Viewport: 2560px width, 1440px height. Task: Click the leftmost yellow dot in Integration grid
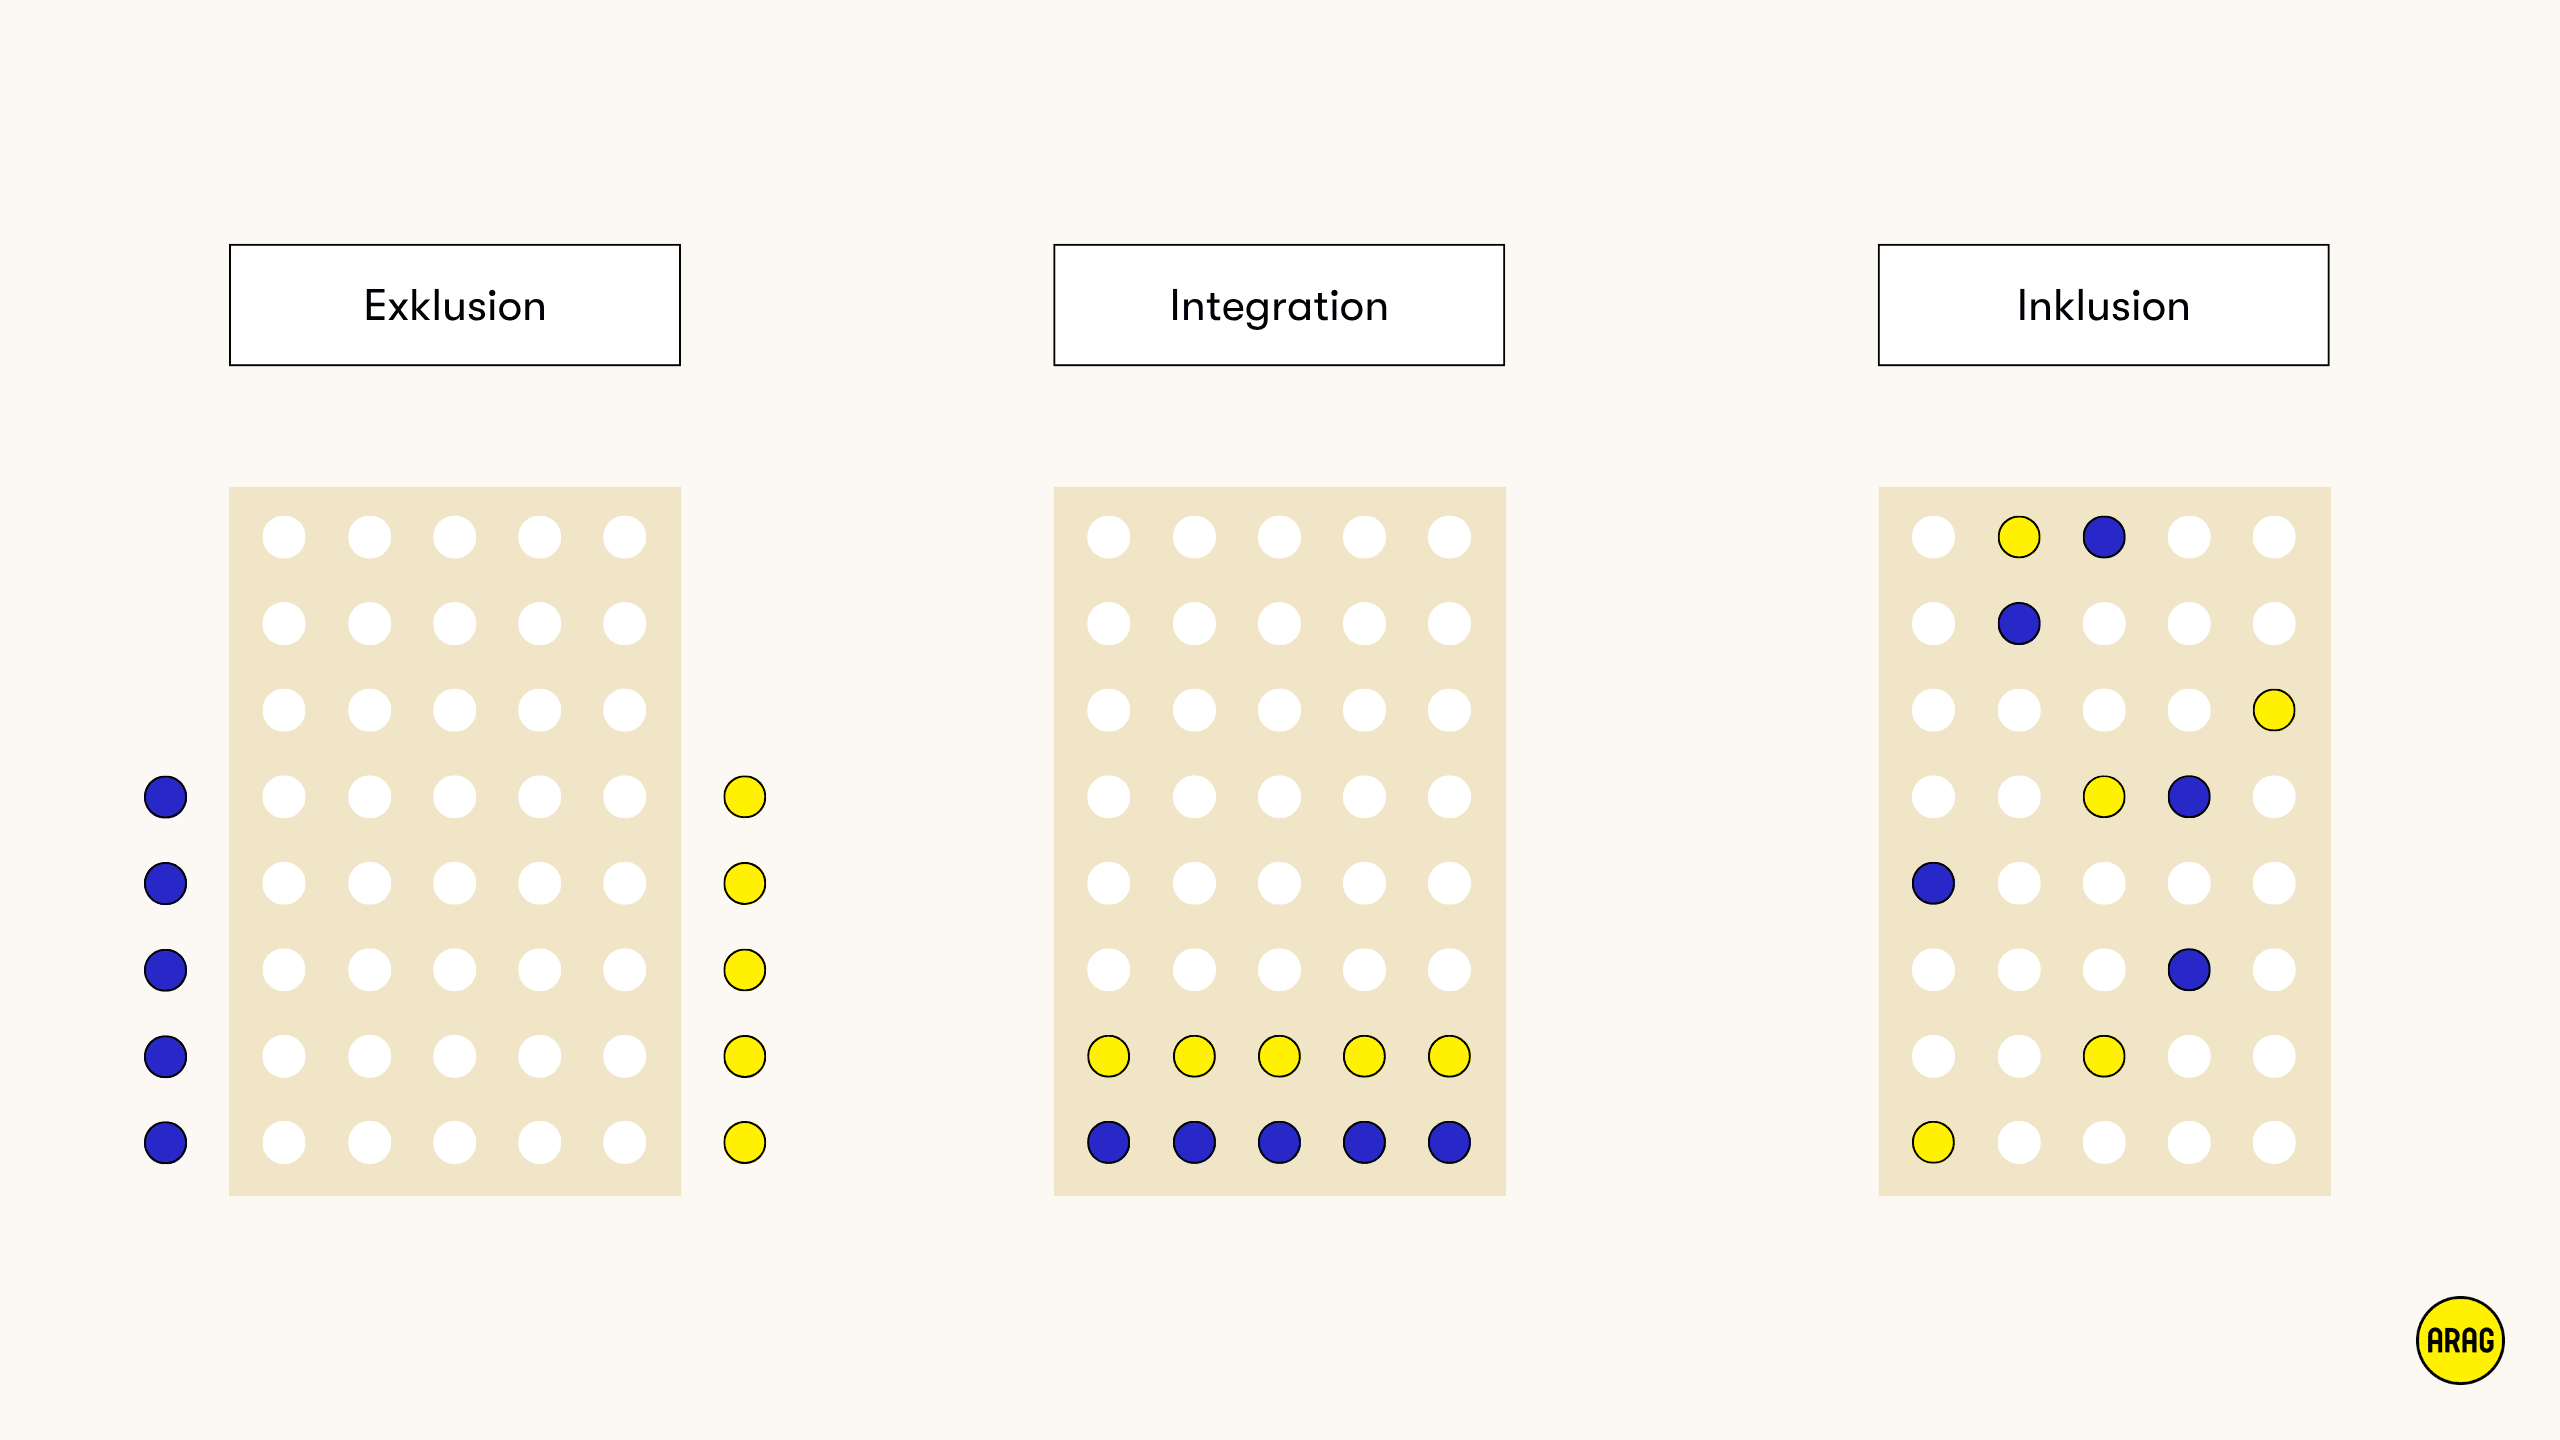tap(1109, 1056)
